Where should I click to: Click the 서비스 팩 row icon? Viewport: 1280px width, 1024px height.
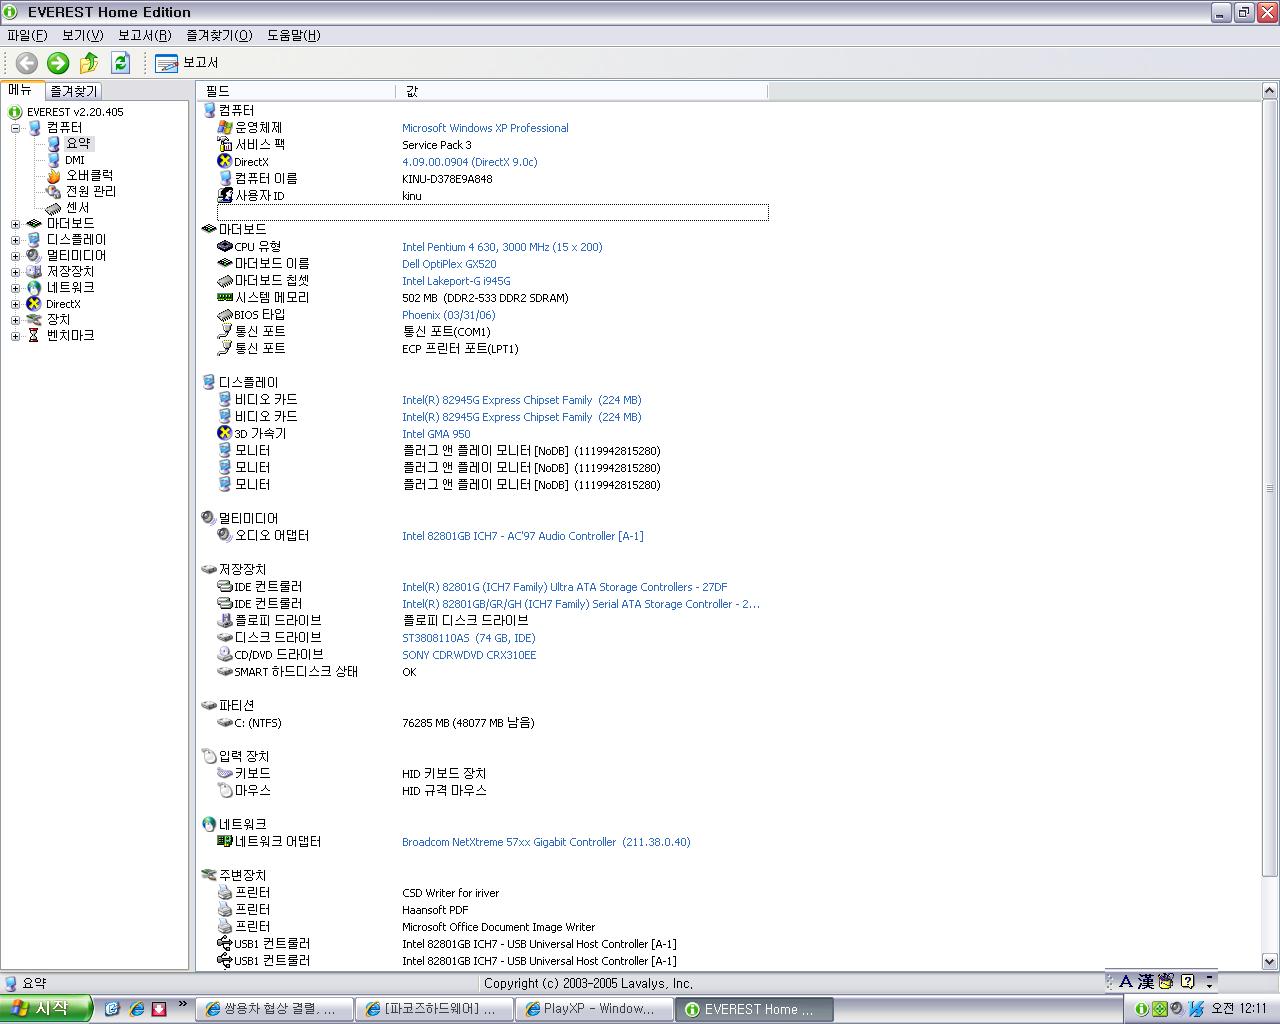coord(225,145)
